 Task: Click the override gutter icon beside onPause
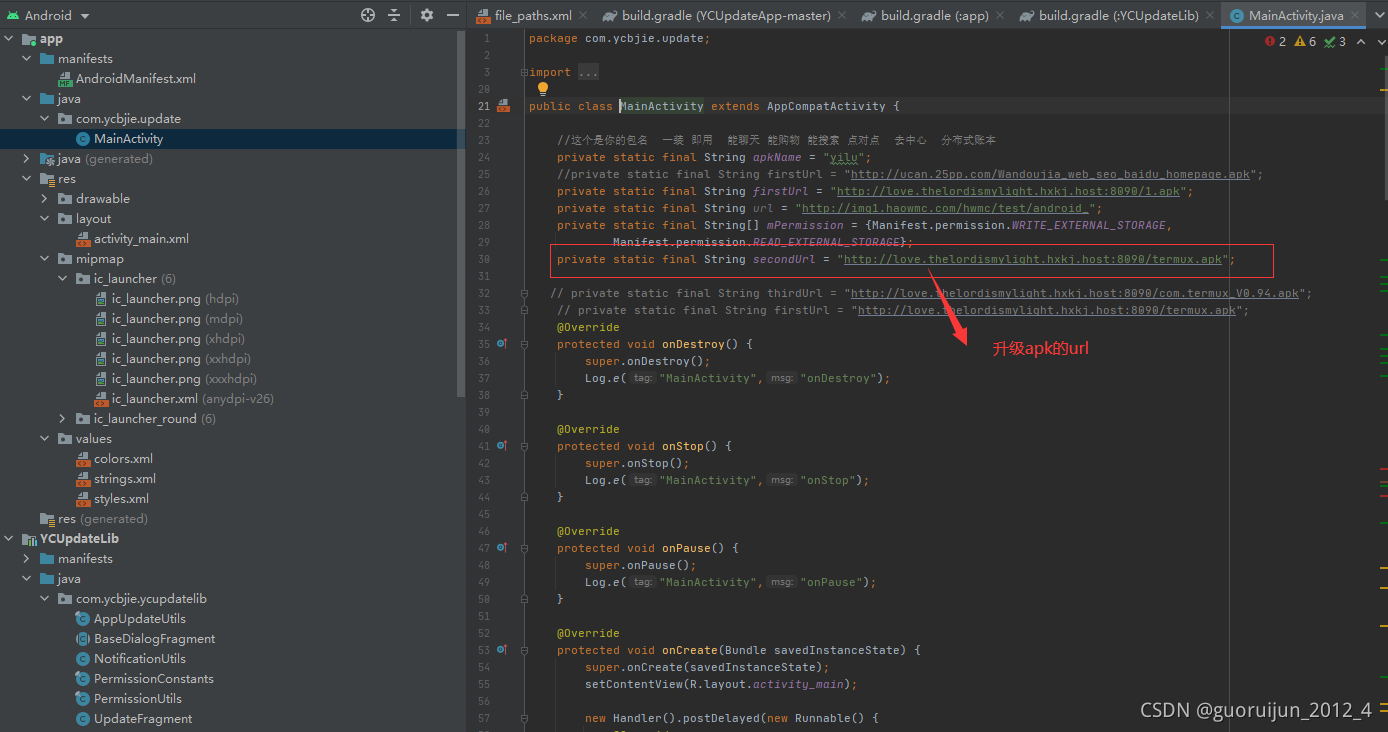point(502,548)
